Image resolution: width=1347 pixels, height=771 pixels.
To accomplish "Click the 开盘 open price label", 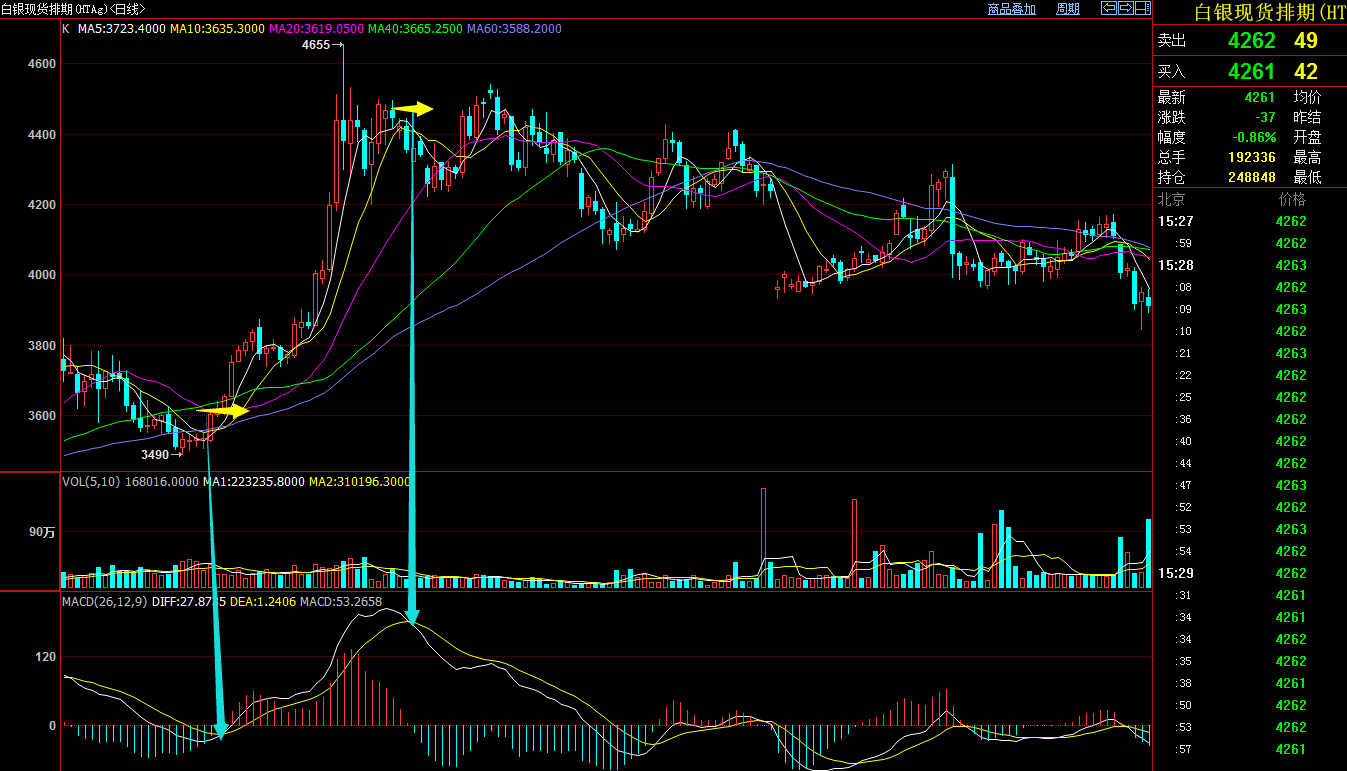I will click(x=1307, y=138).
